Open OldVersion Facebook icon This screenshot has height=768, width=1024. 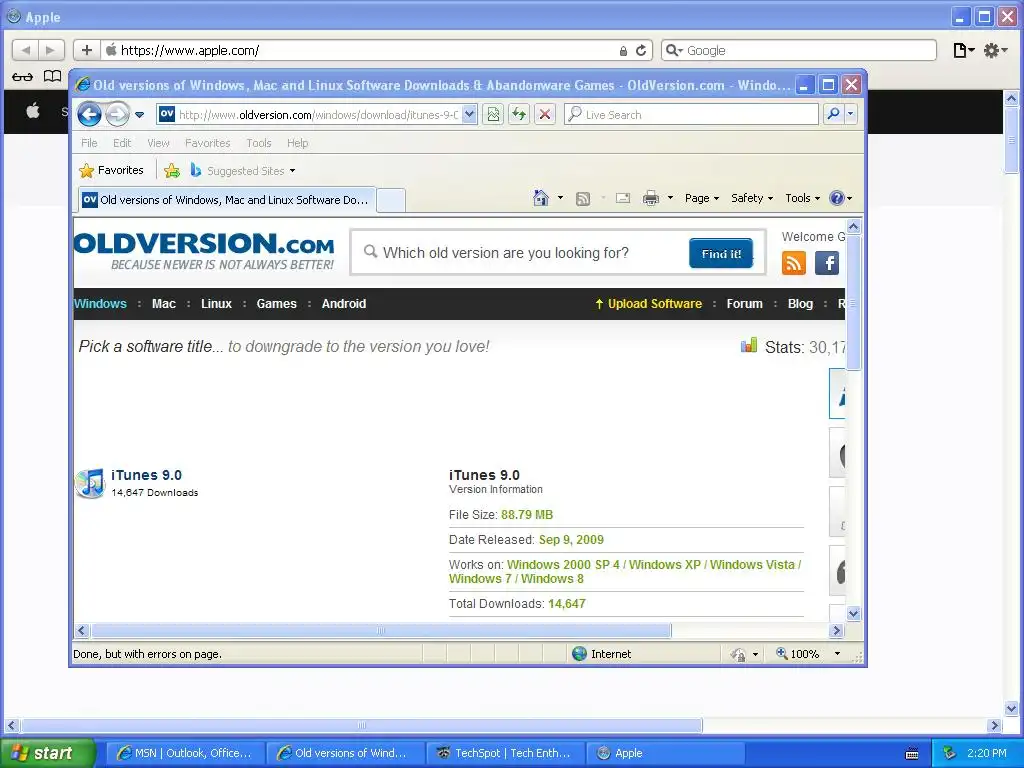827,263
